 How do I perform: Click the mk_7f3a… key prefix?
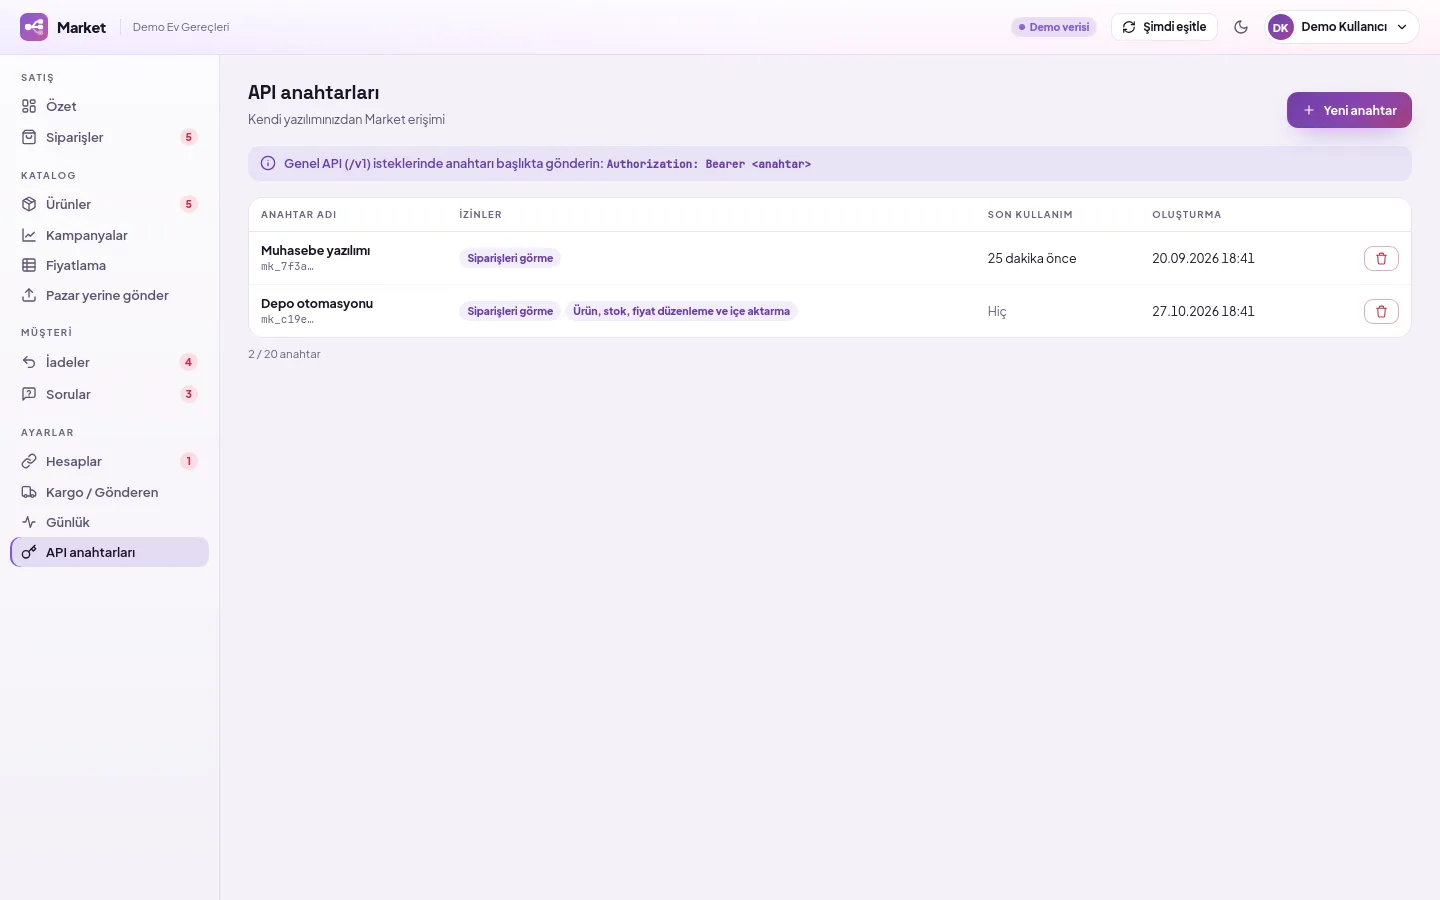[x=287, y=267]
